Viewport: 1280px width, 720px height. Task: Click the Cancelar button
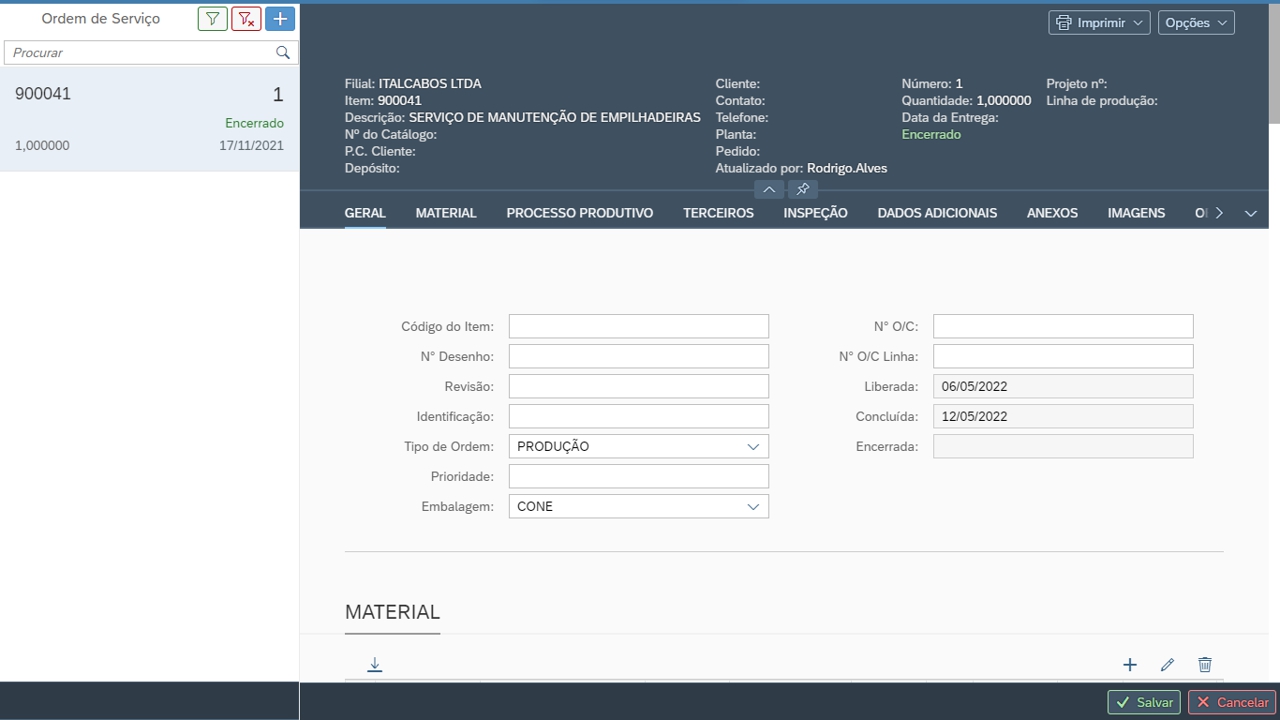1232,702
